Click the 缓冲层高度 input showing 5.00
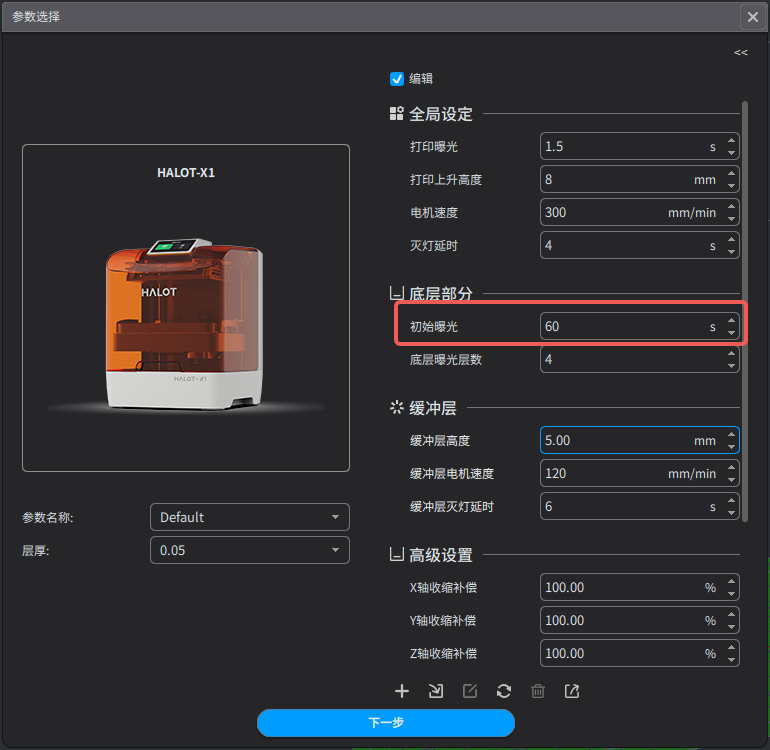 (639, 440)
